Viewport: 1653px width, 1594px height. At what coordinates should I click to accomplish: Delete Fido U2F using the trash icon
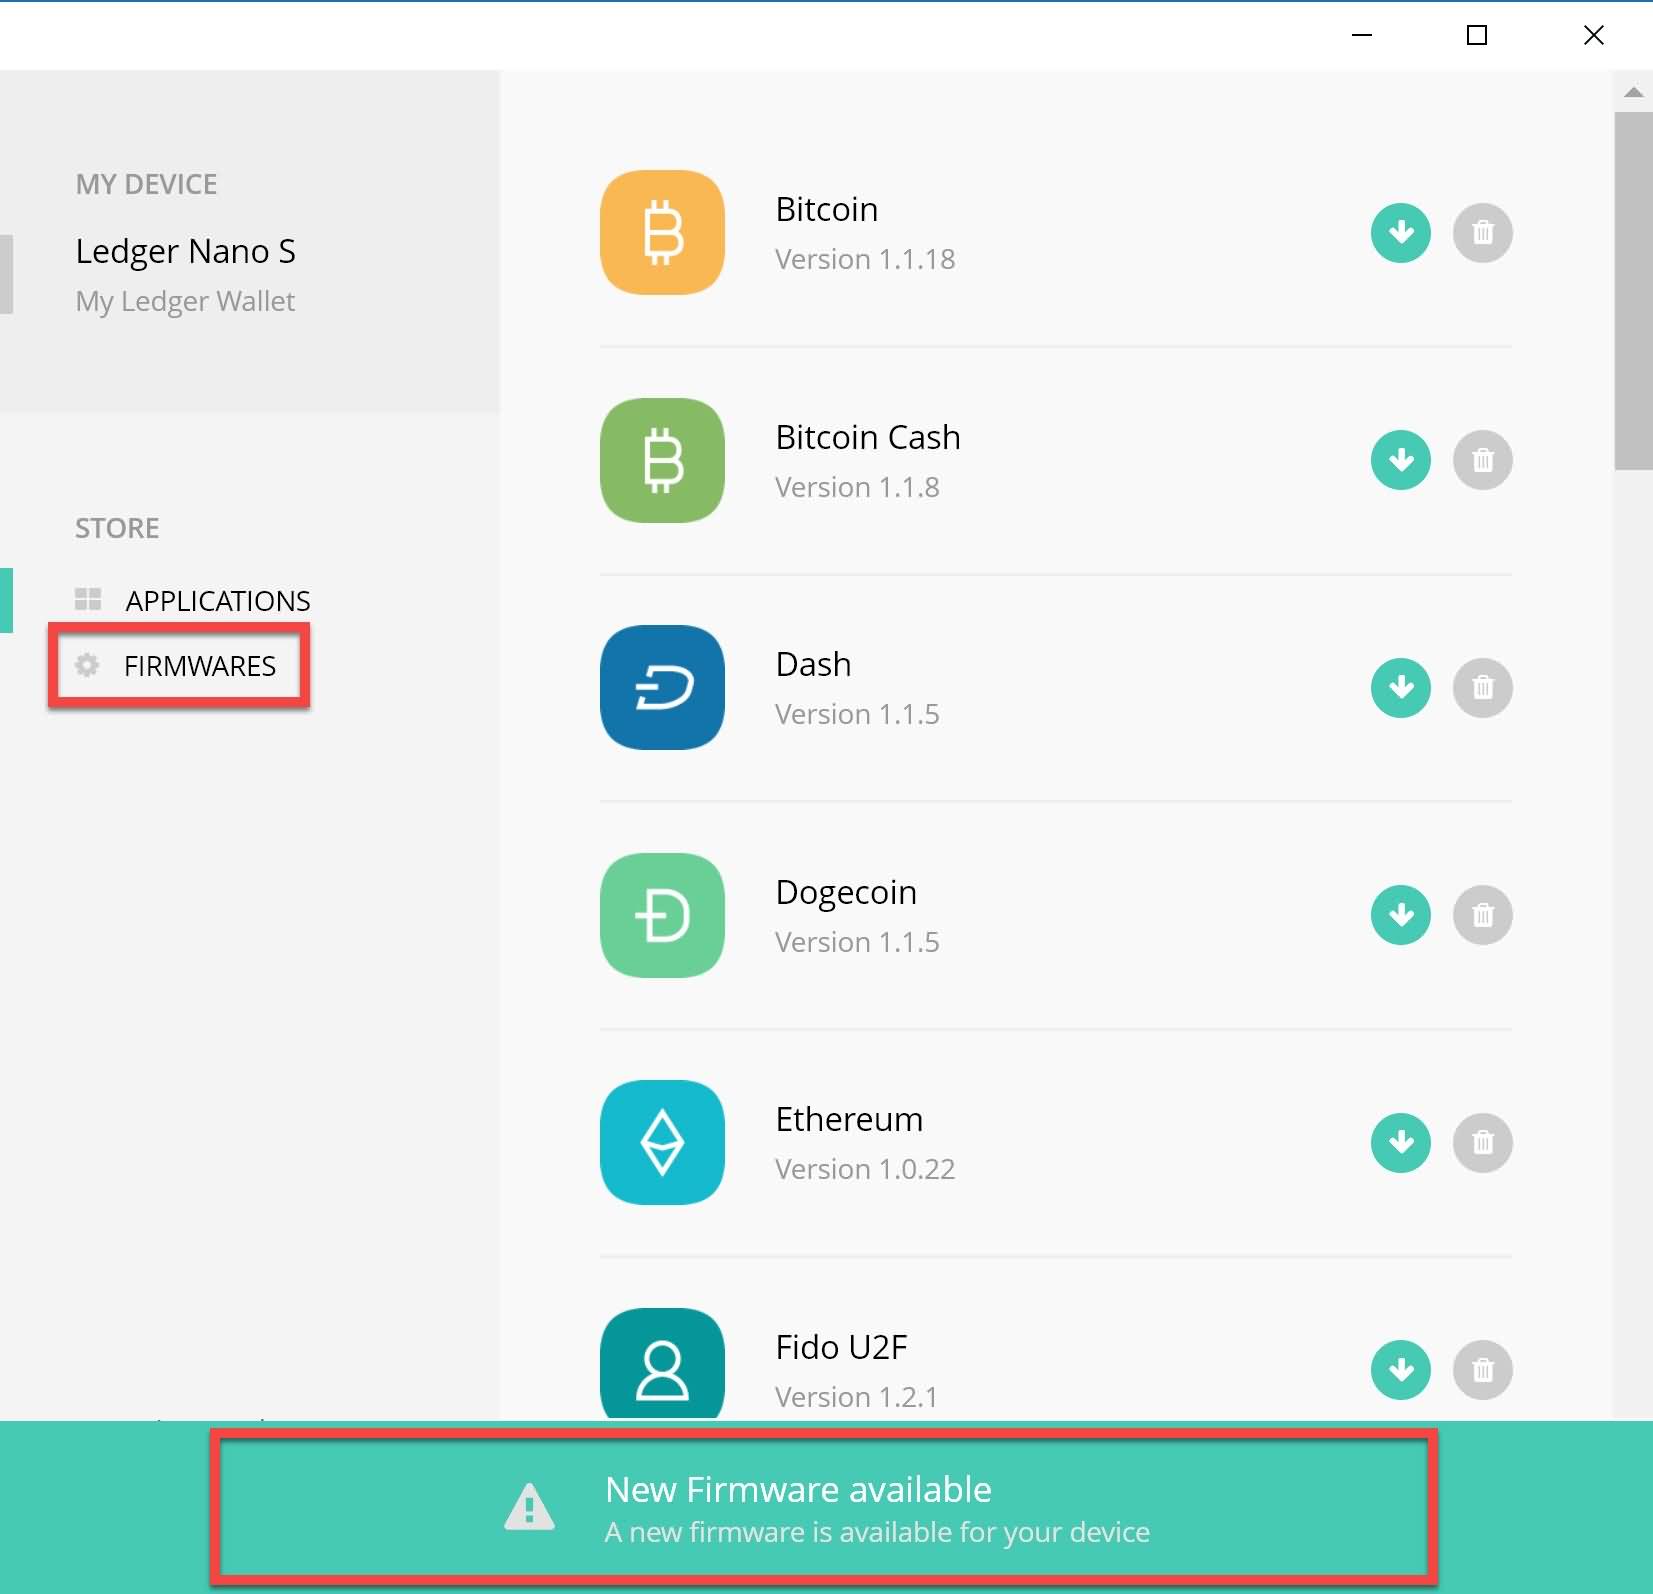[x=1482, y=1370]
